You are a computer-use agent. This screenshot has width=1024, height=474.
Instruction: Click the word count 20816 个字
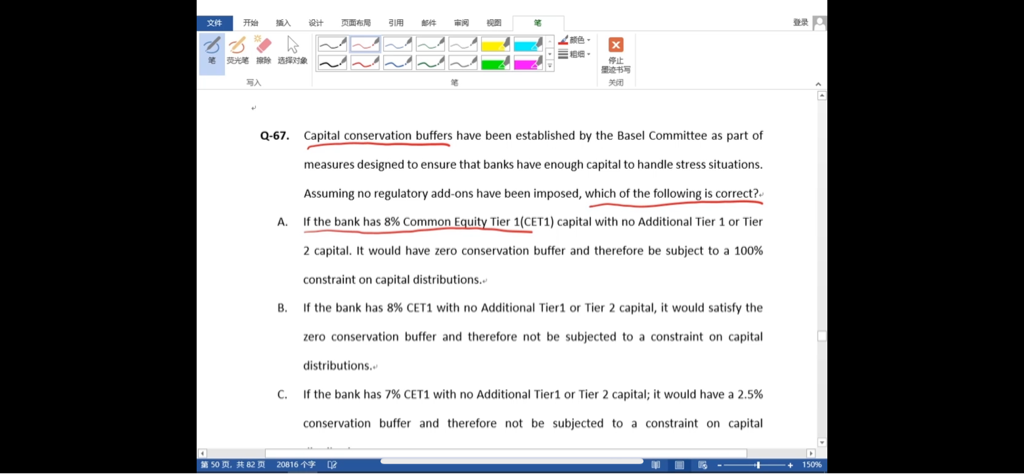pyautogui.click(x=294, y=465)
